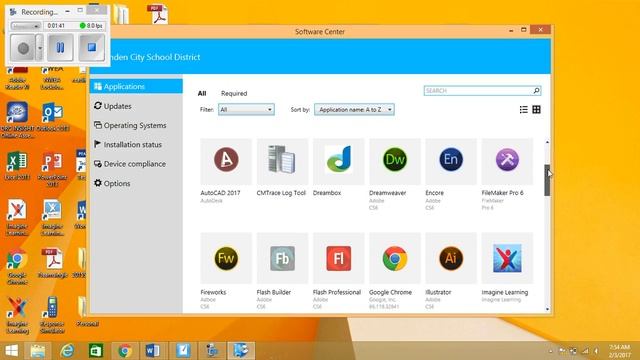Stop the screen recording
This screenshot has height=360, width=640.
(x=91, y=48)
